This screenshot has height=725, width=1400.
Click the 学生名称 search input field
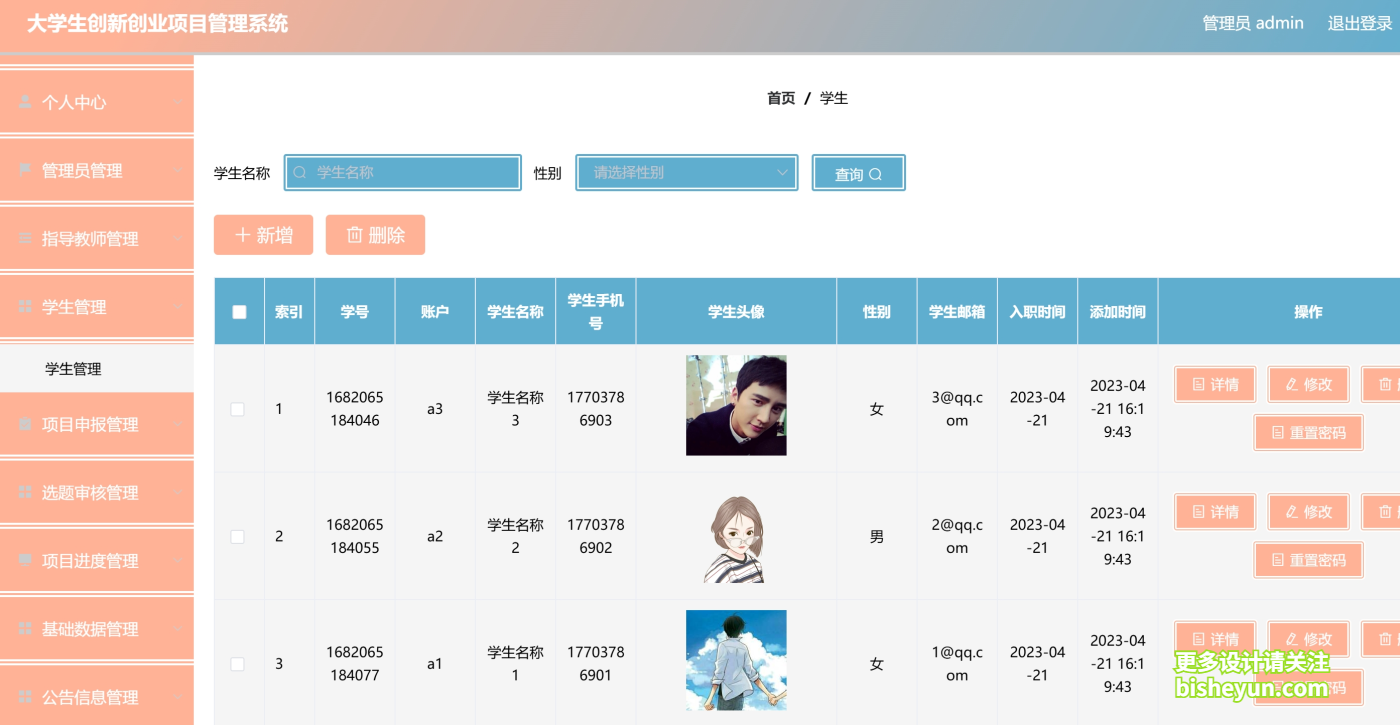pos(403,172)
